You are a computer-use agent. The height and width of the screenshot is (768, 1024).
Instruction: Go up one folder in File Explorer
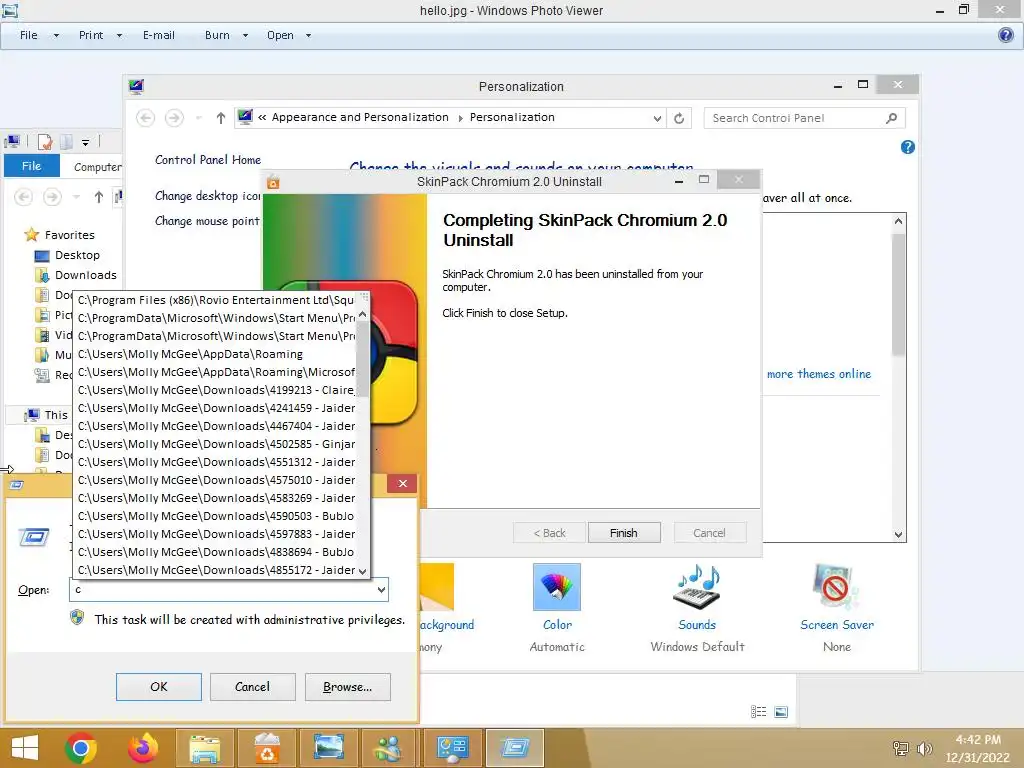(x=99, y=197)
